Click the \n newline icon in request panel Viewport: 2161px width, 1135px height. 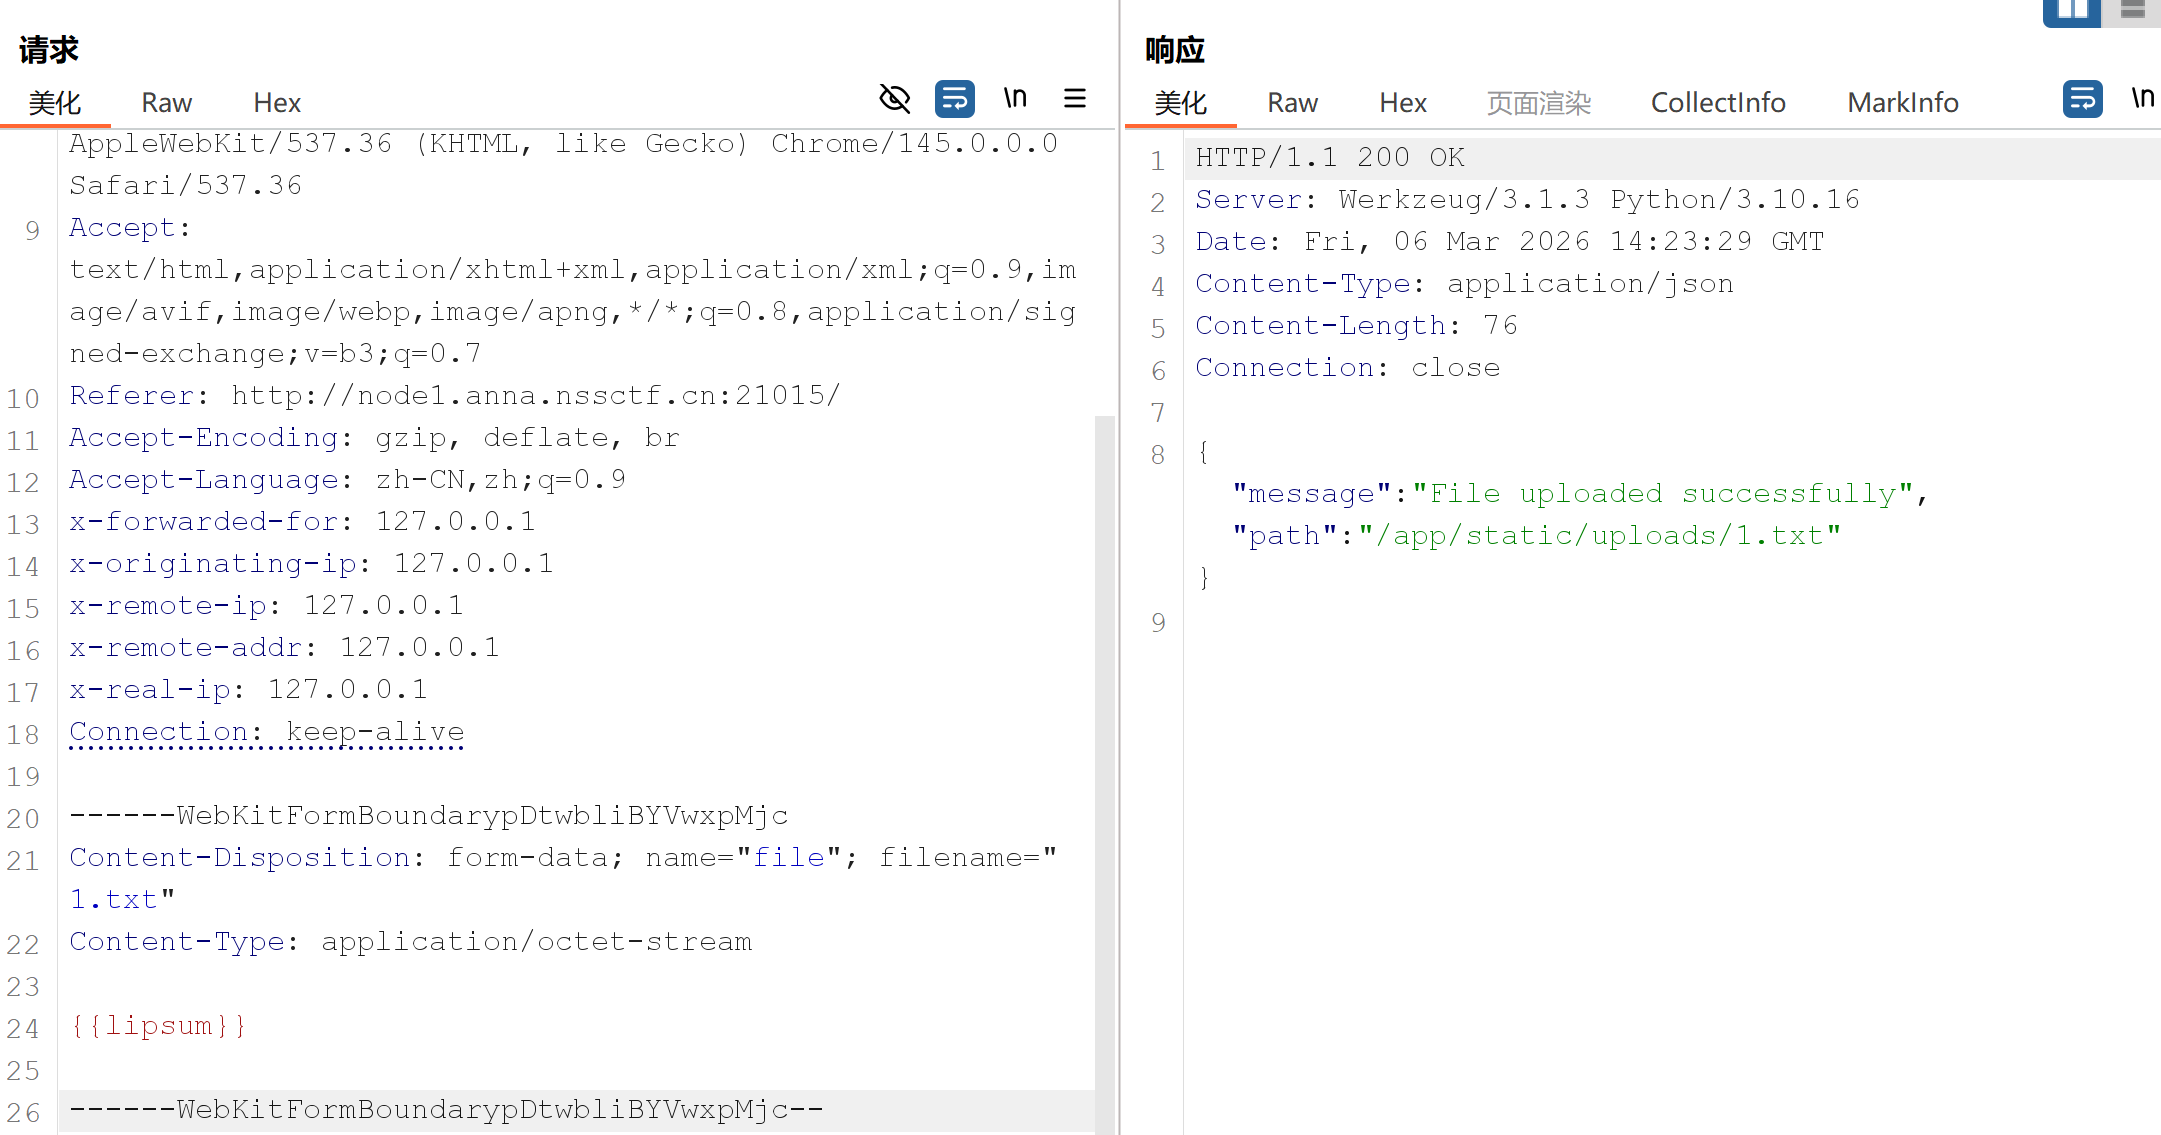click(x=1015, y=98)
